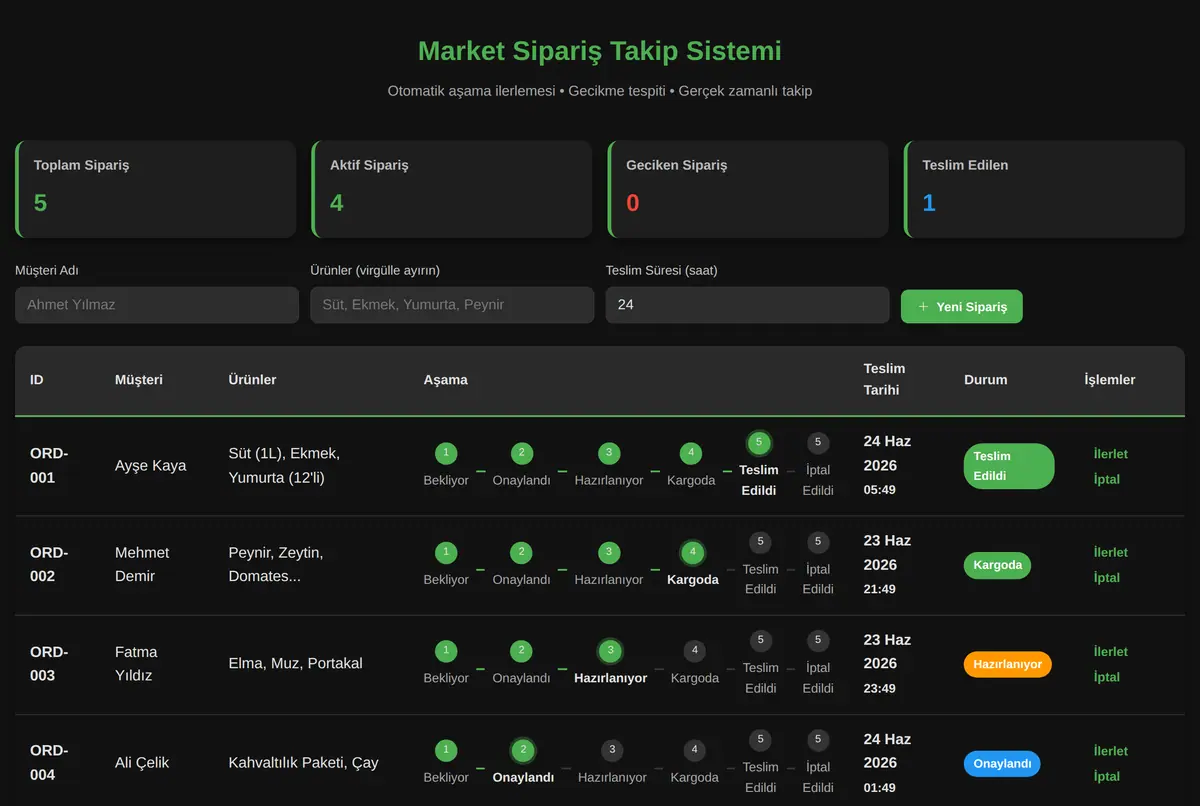Click the ORD-001 order ID cell

tap(49, 466)
